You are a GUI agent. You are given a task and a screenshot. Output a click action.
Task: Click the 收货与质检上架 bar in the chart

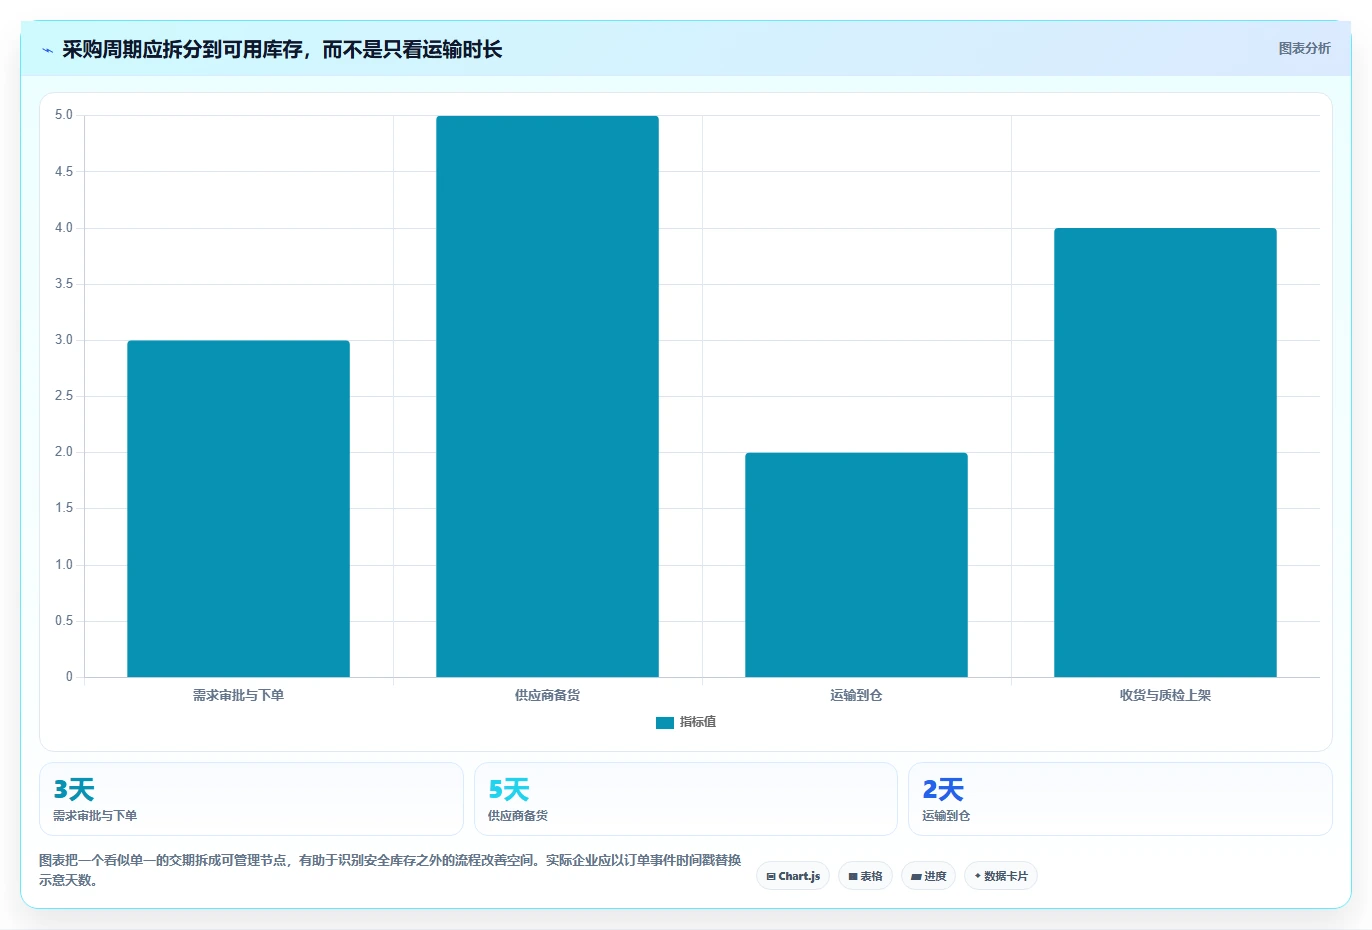tap(1165, 452)
